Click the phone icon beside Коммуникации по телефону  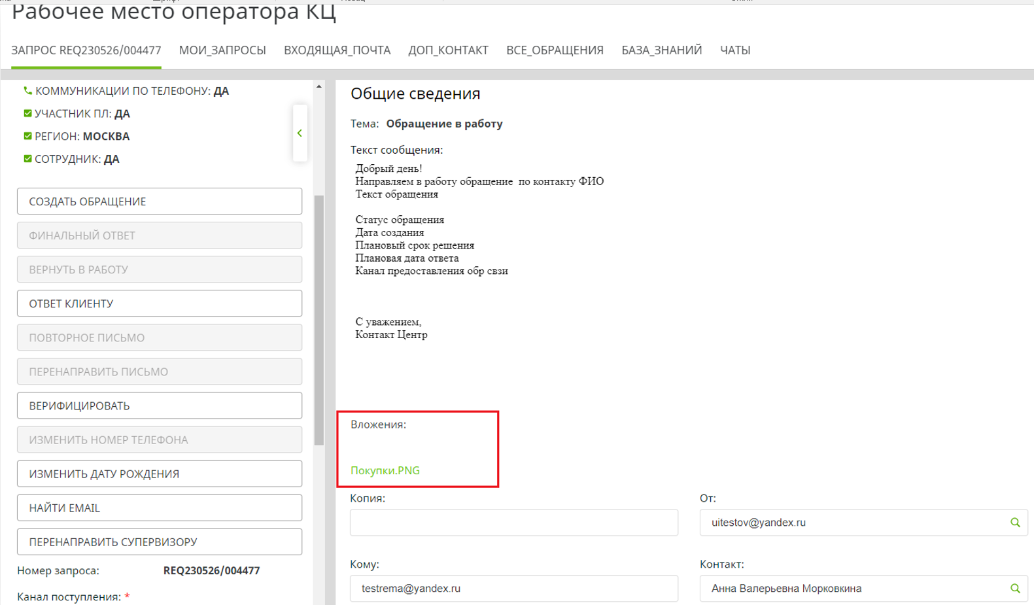click(x=27, y=91)
